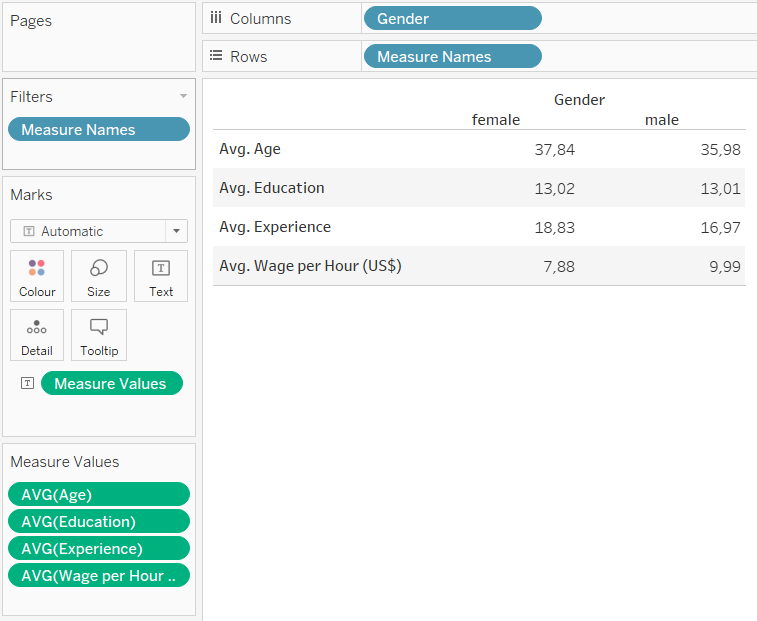Click Avg. Wage per Hour (US$) row label
Image resolution: width=757 pixels, height=621 pixels.
[310, 266]
